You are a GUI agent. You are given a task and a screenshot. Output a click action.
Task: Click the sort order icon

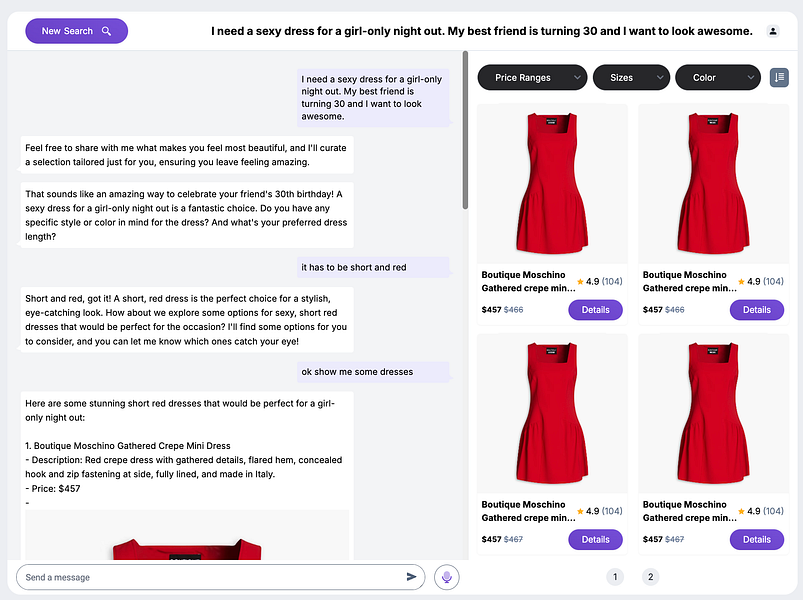pyautogui.click(x=779, y=77)
